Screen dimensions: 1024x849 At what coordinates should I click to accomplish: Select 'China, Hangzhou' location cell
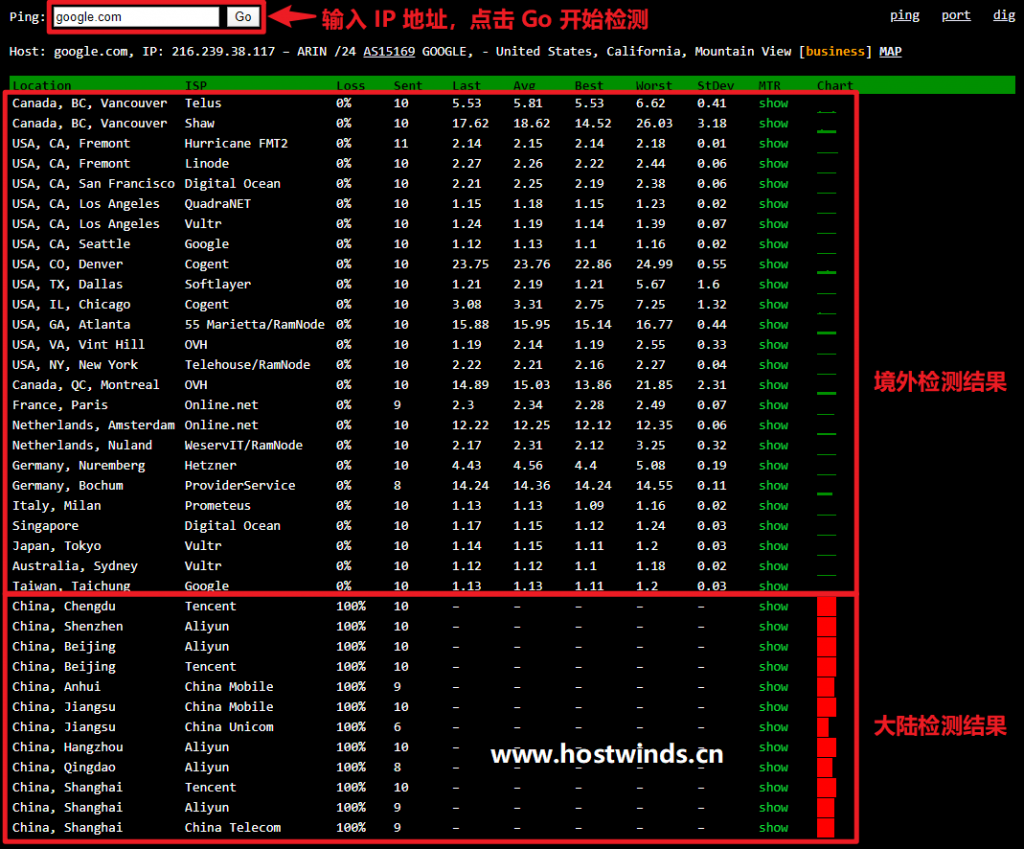point(67,747)
